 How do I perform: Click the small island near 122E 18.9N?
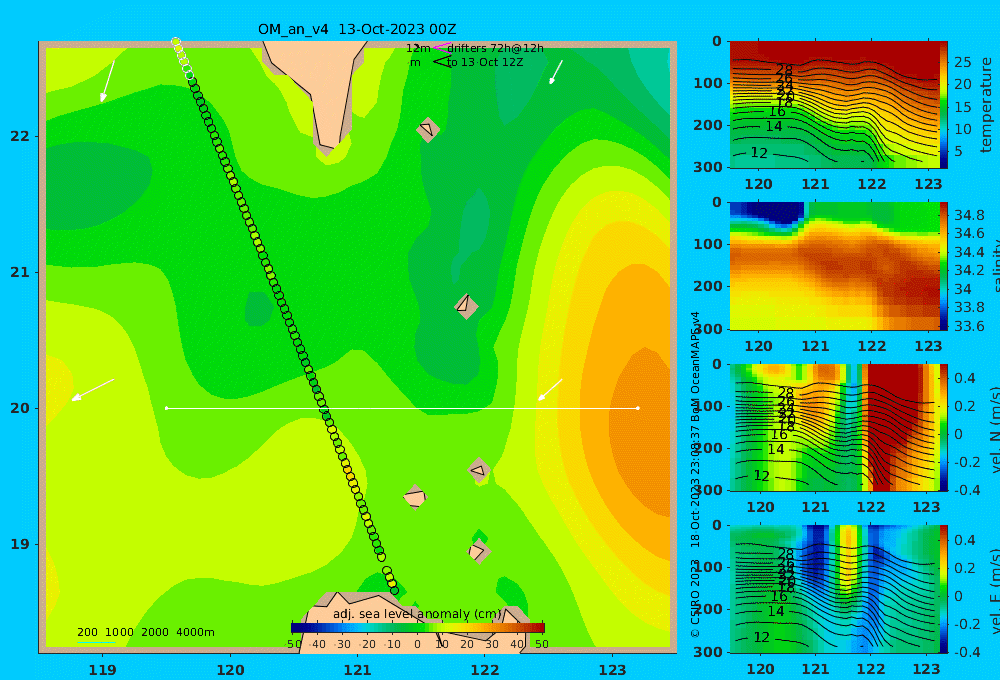coord(479,551)
